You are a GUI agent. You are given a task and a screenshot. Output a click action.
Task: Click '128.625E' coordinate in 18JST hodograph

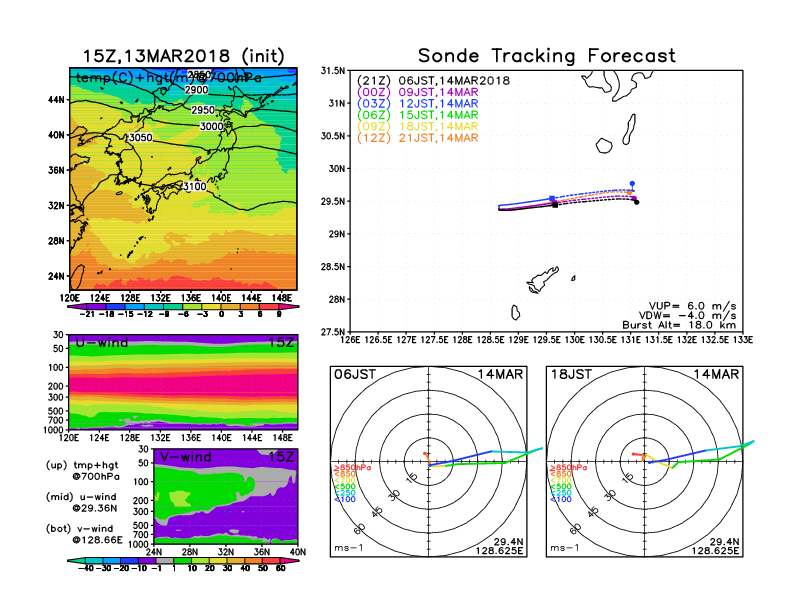click(x=715, y=551)
